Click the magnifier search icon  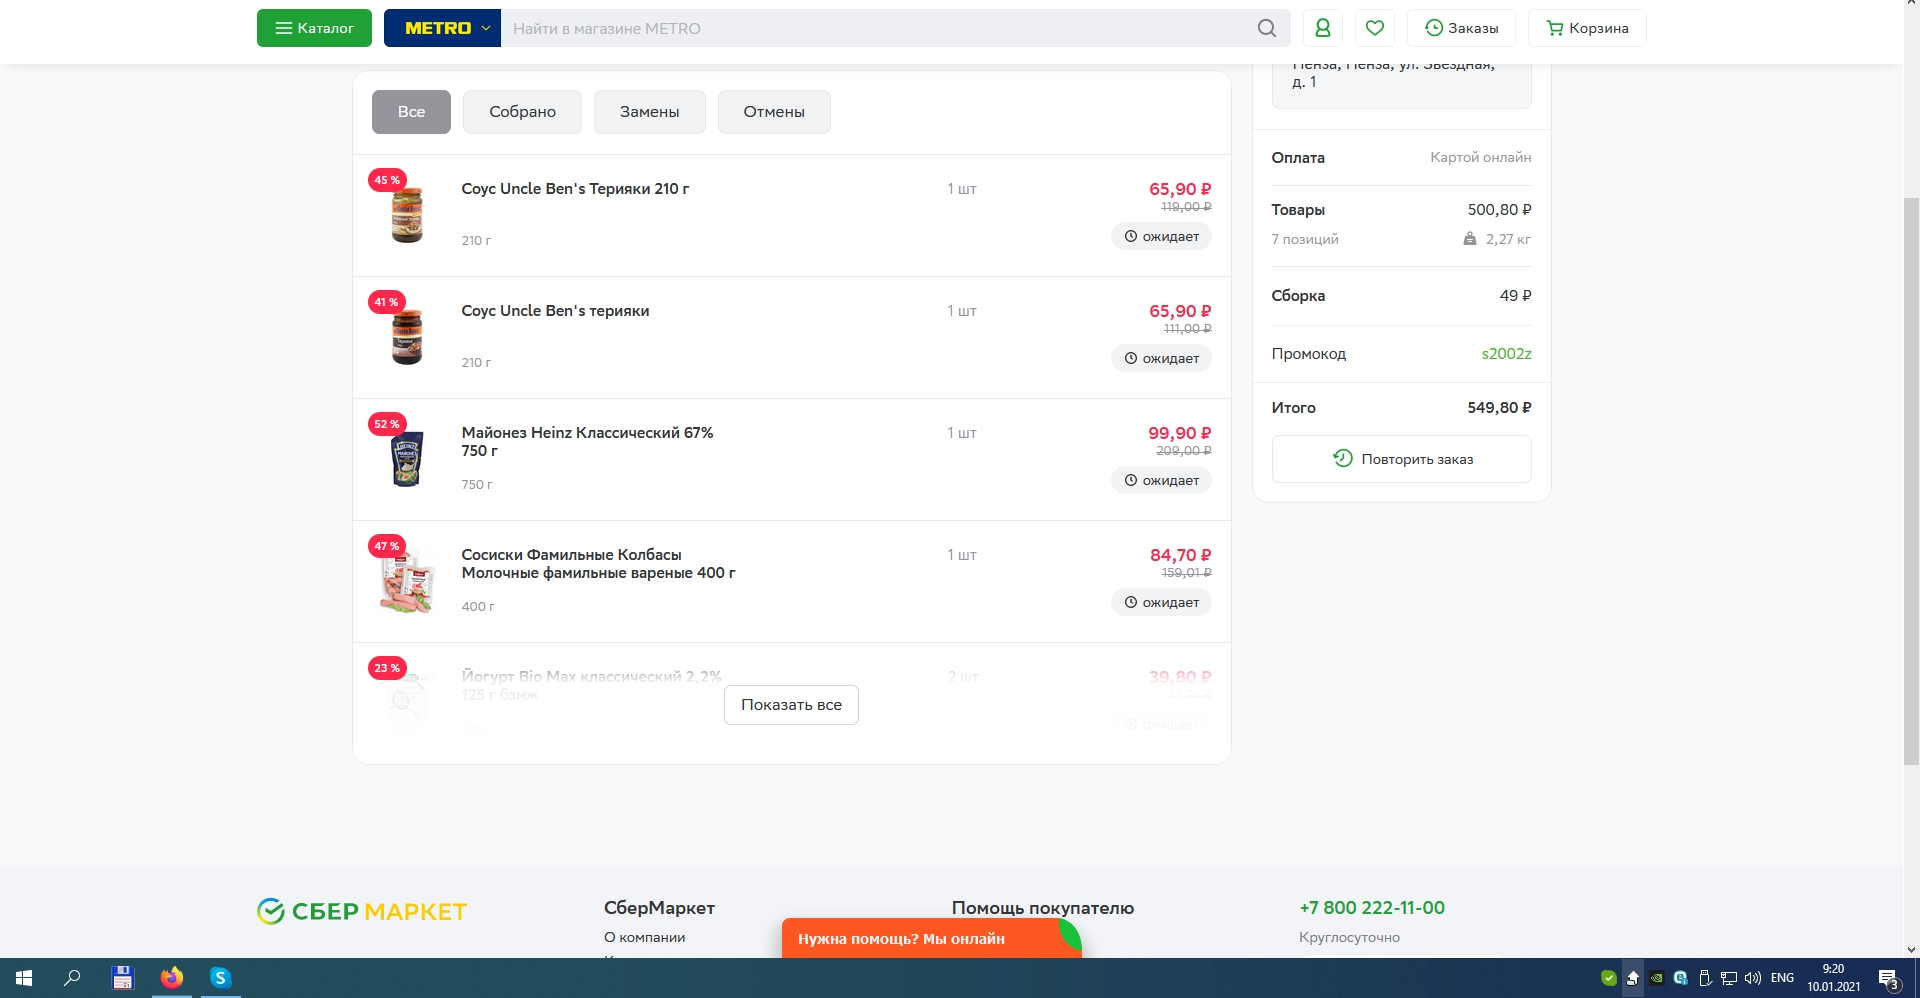tap(1267, 28)
